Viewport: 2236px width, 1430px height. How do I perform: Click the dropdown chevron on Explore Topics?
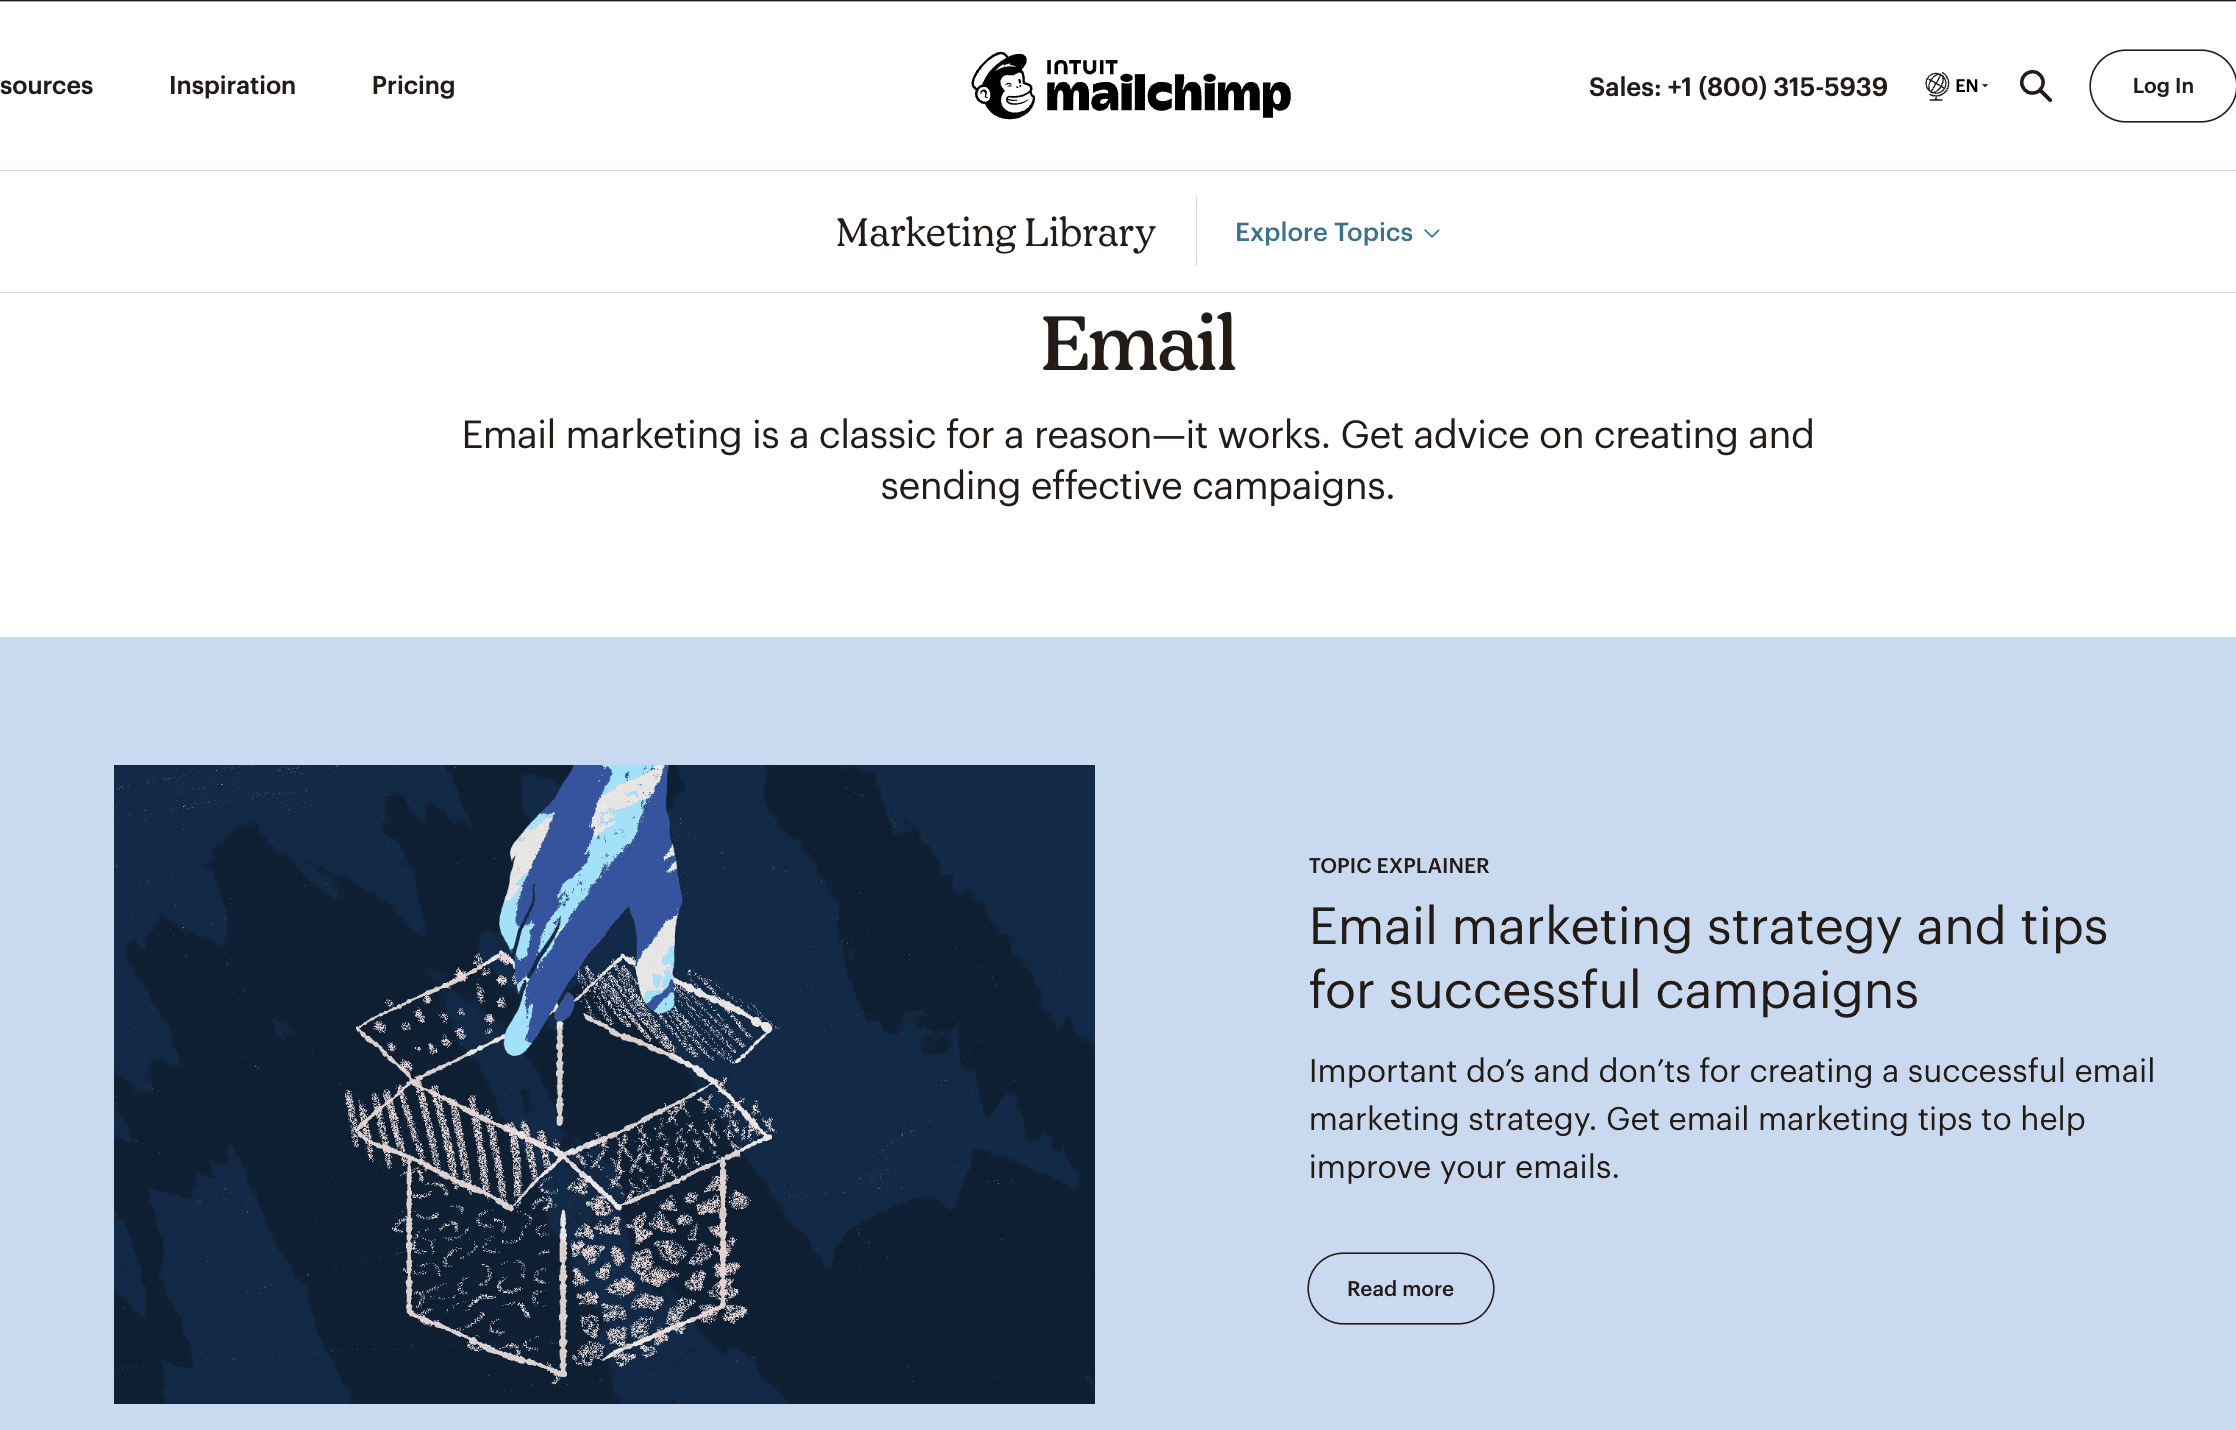(1431, 232)
